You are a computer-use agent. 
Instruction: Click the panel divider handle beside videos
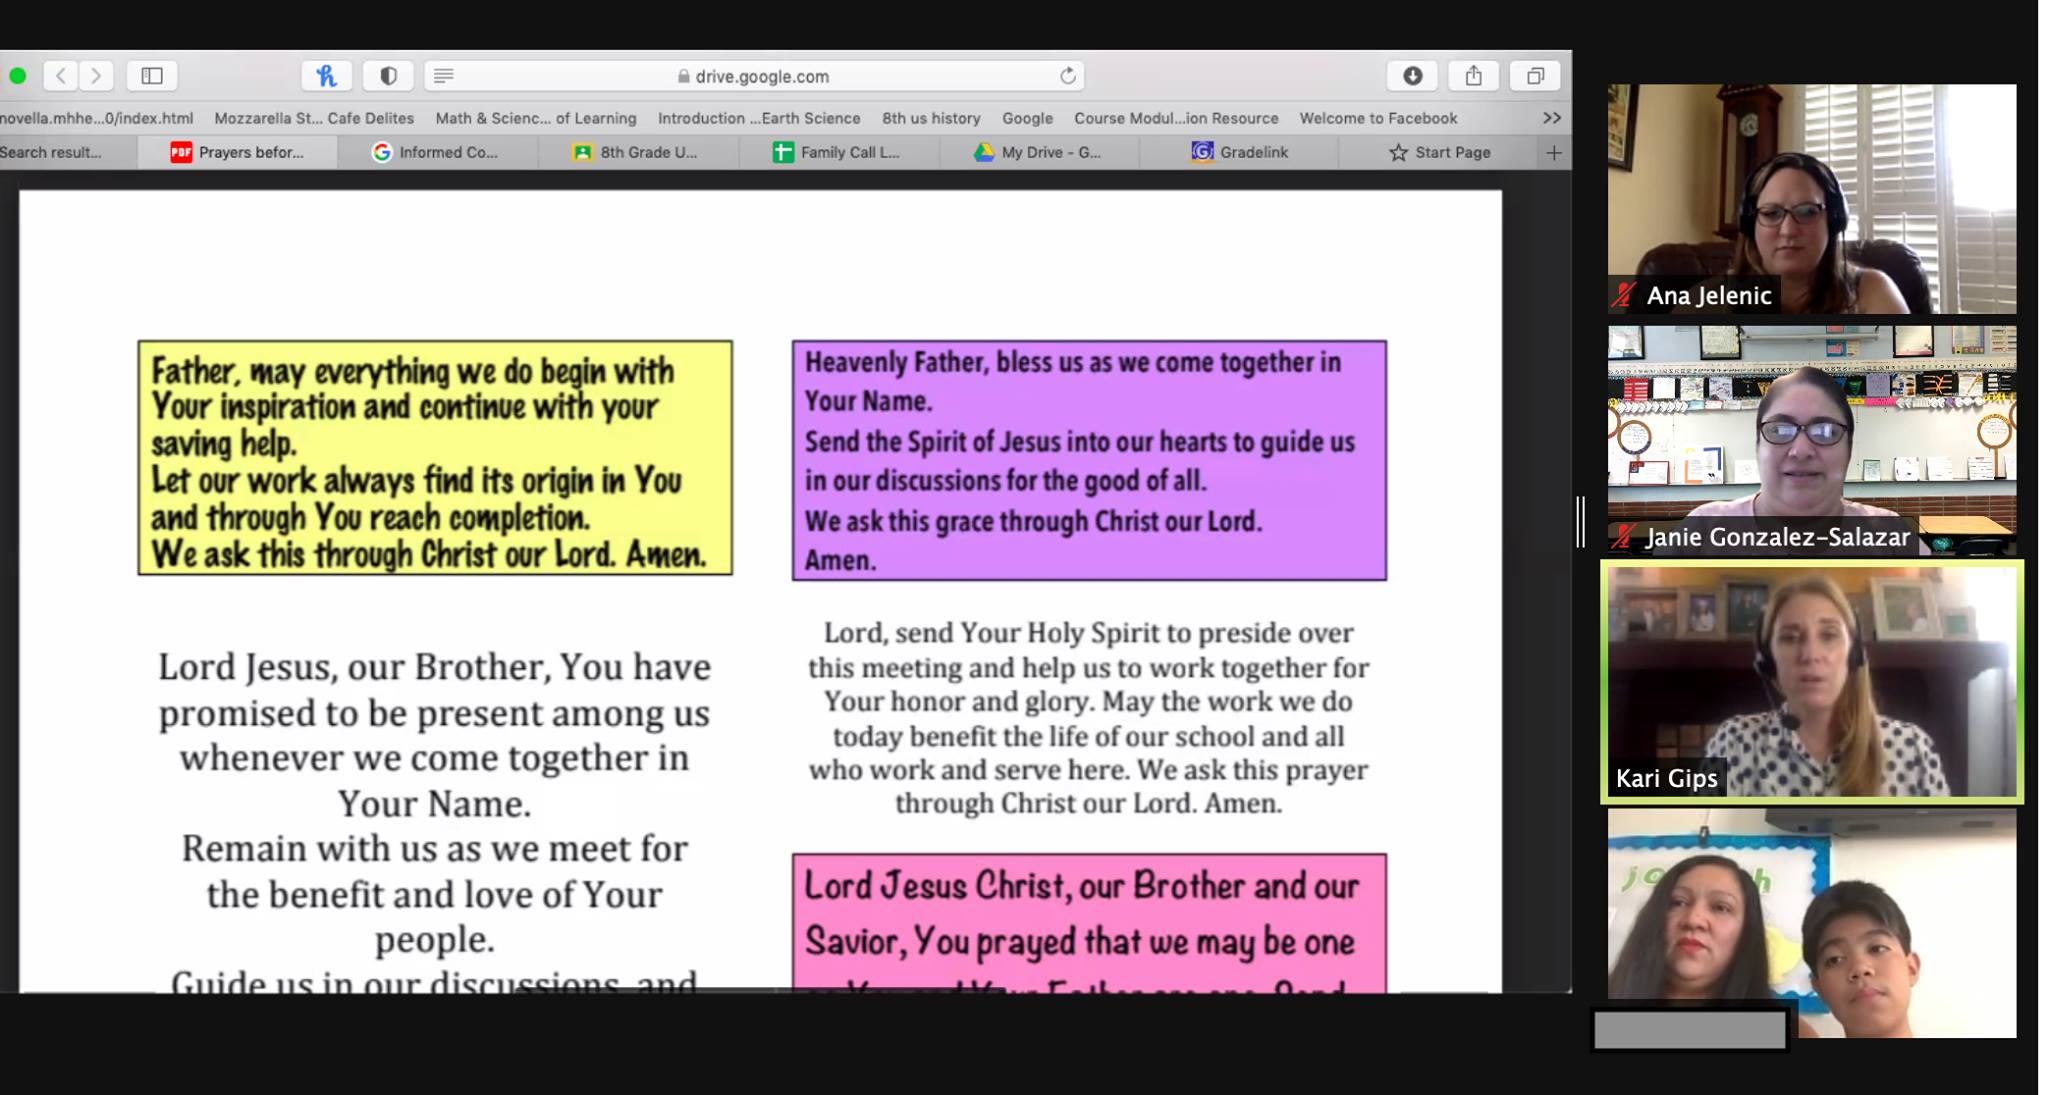coord(1581,522)
